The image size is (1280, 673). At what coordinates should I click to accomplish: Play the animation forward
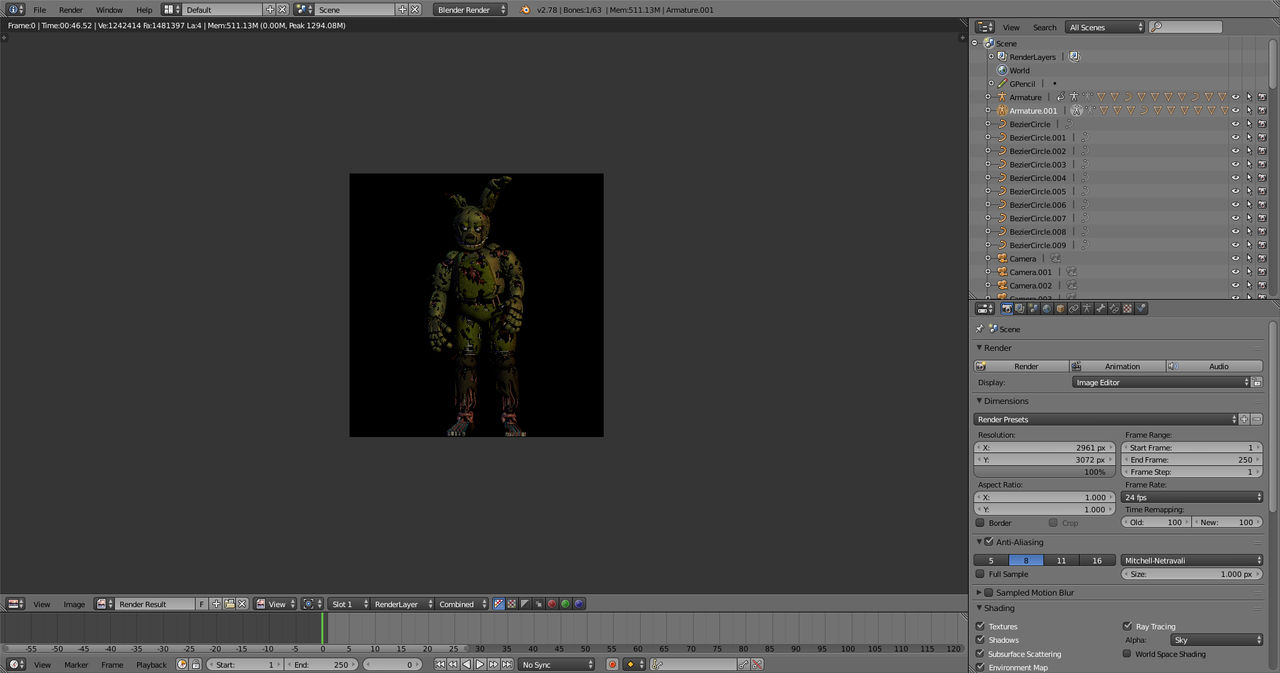479,664
